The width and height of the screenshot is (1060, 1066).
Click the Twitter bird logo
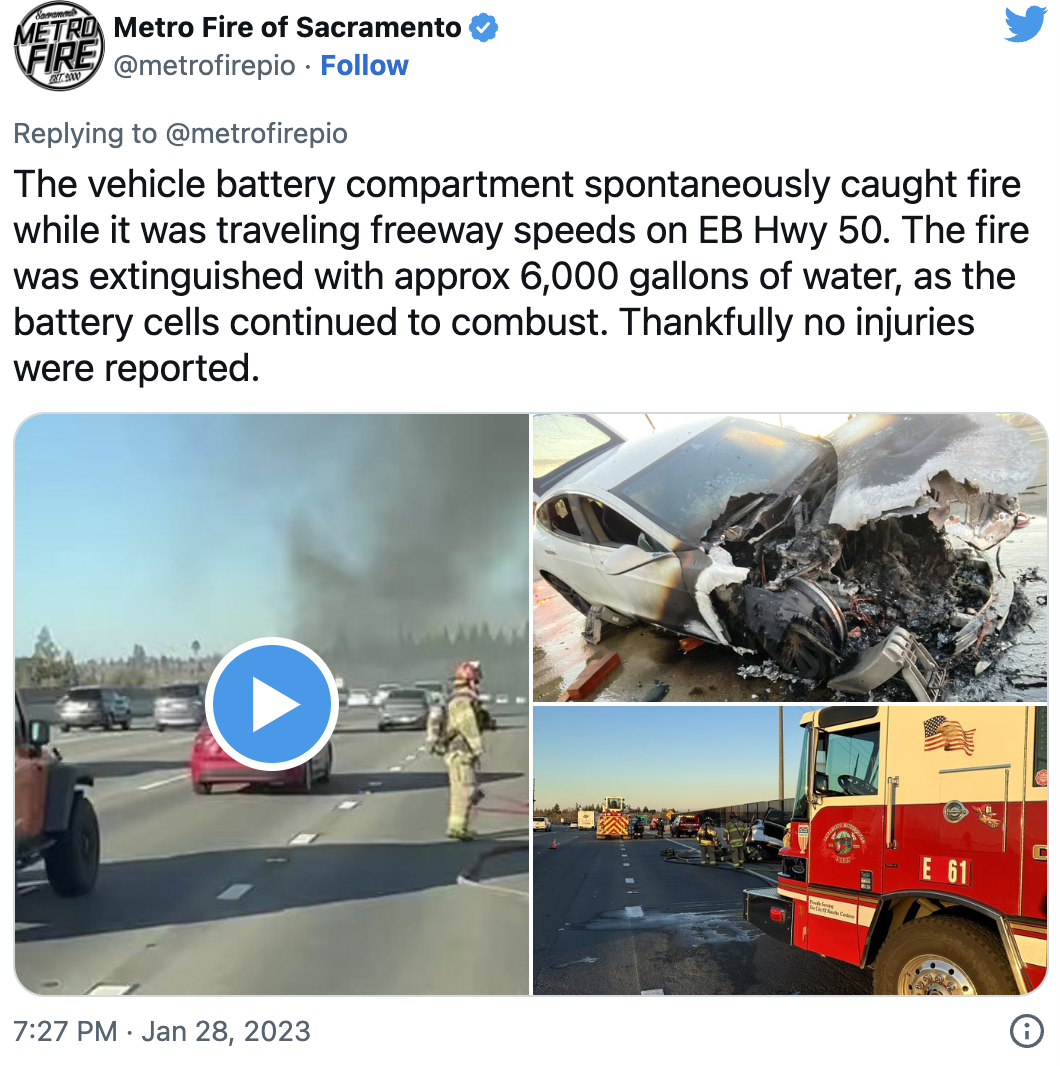click(x=1025, y=24)
